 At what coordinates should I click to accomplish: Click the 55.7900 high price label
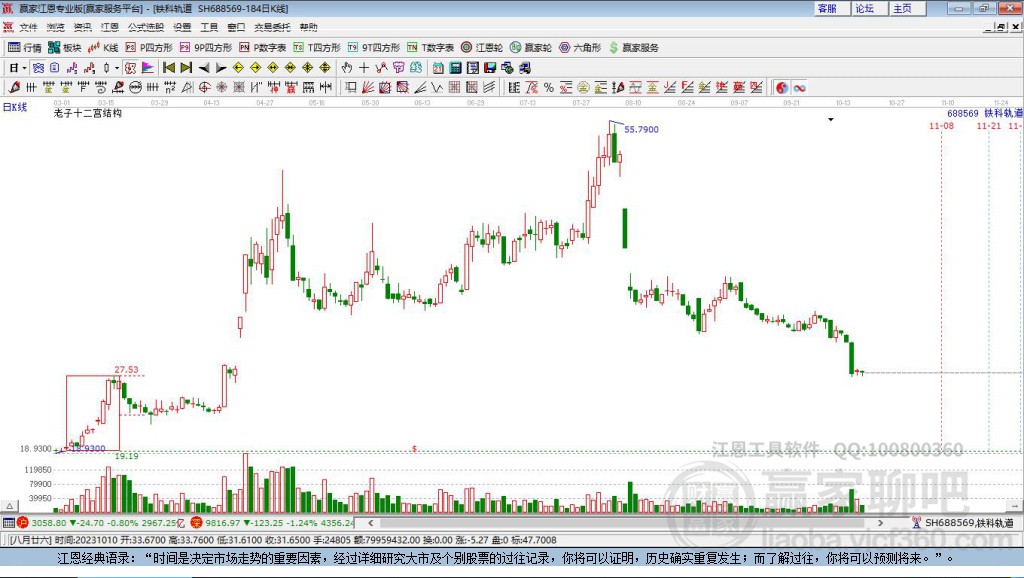(x=641, y=129)
